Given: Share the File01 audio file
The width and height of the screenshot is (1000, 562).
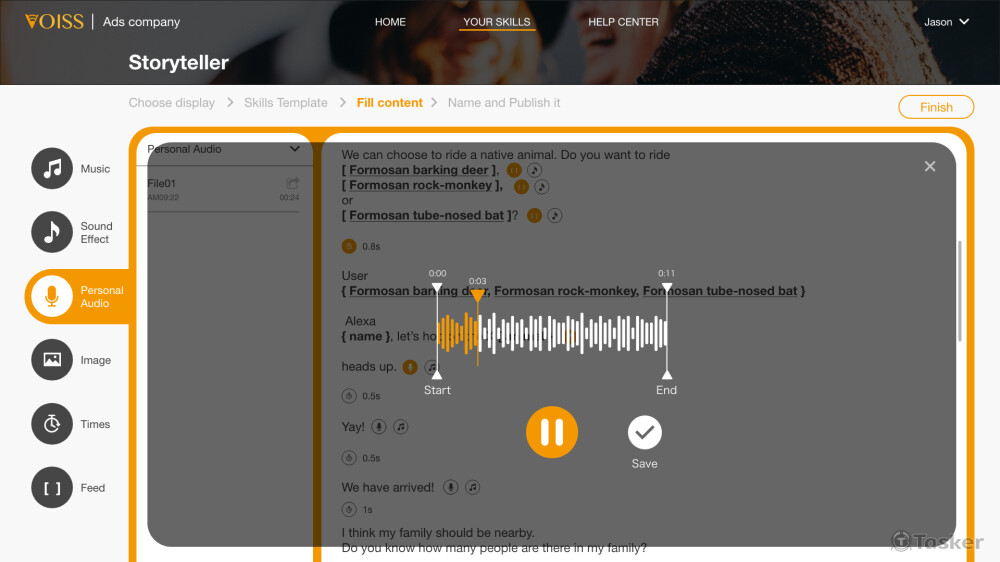Looking at the screenshot, I should (293, 183).
